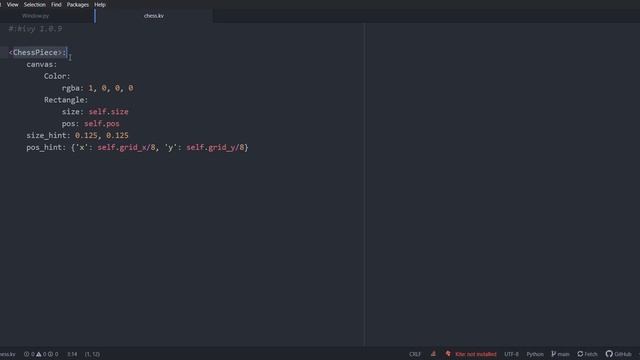
Task: Click the git branch icon
Action: click(x=553, y=354)
